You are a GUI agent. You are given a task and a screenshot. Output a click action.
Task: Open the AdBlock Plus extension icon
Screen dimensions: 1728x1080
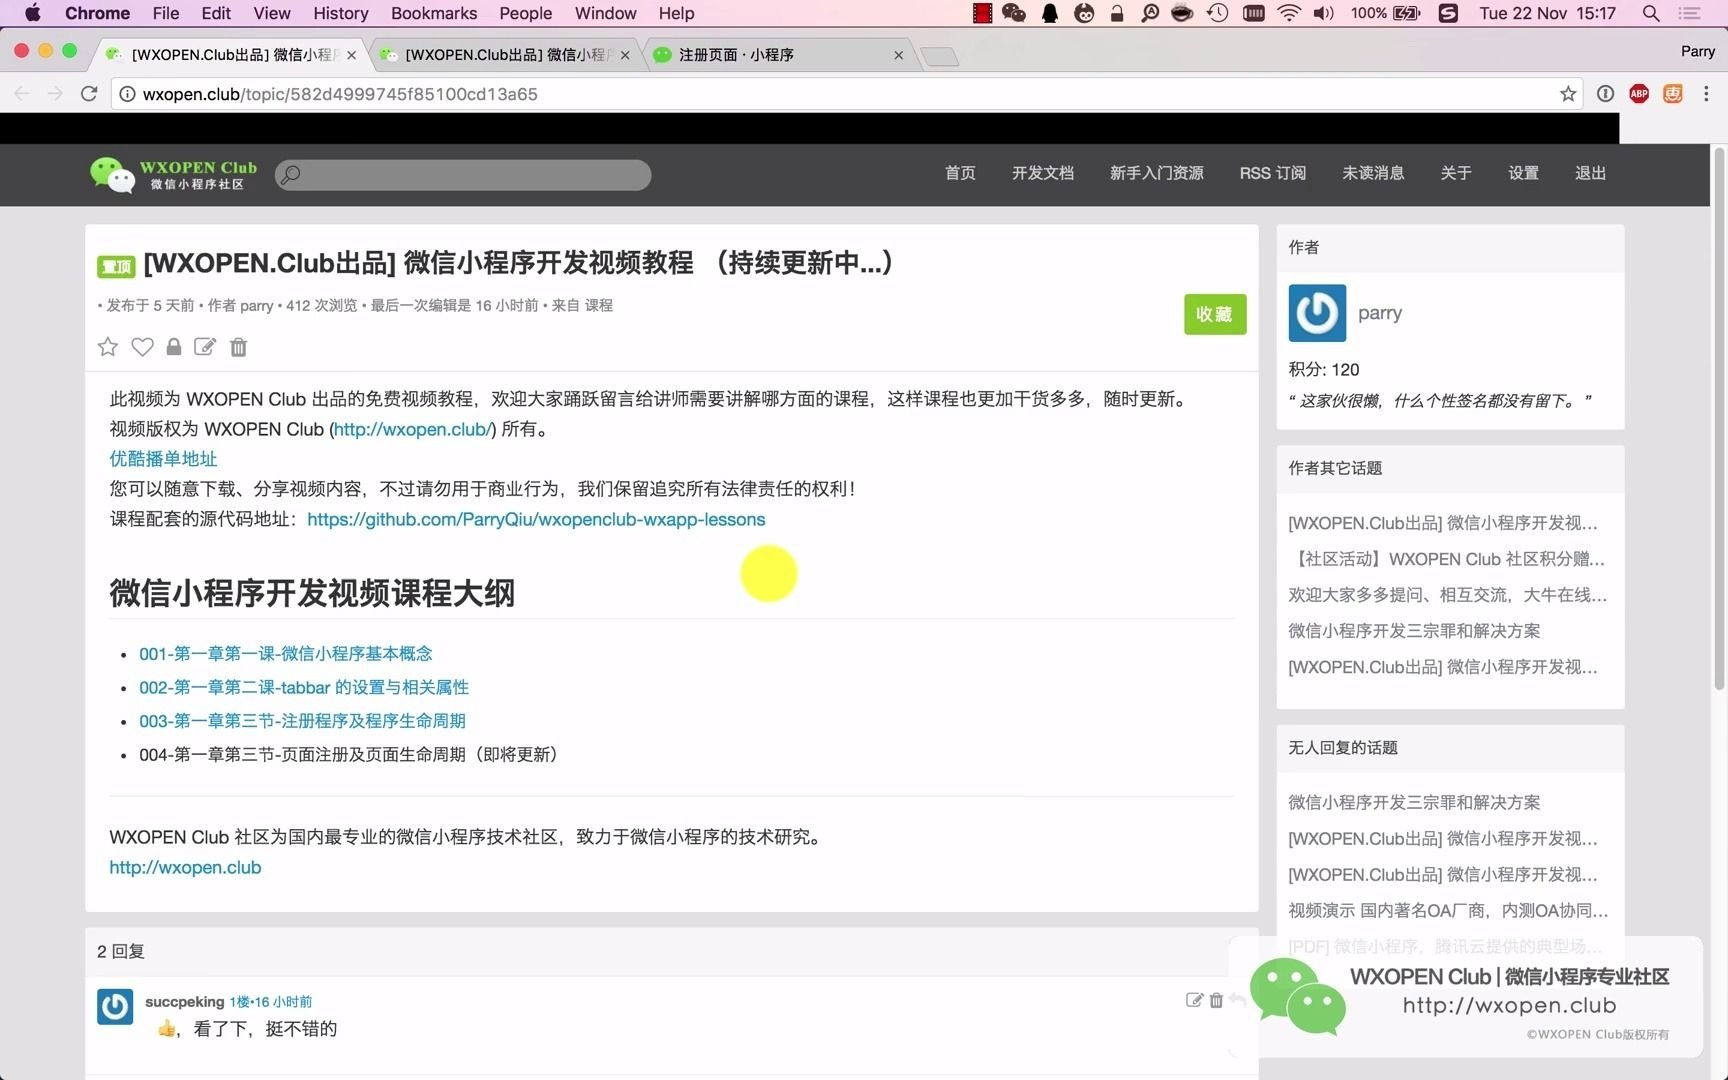[1638, 94]
